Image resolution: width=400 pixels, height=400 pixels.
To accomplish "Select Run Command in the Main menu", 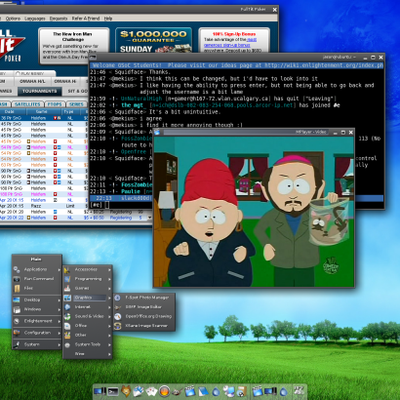I will coord(37,279).
